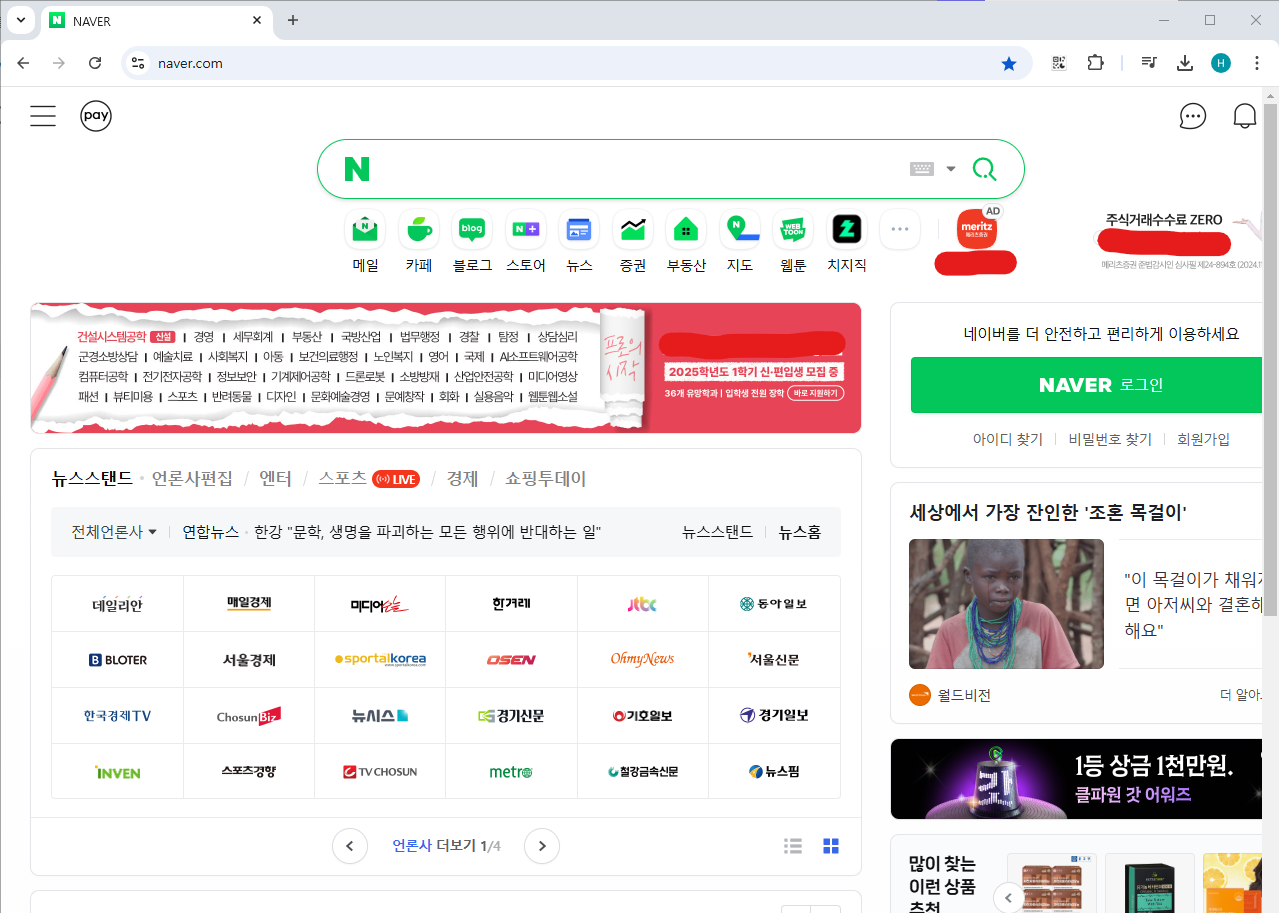Screen dimensions: 1279x913
Task: Open Chrome tab search dropdown
Action: [19, 20]
